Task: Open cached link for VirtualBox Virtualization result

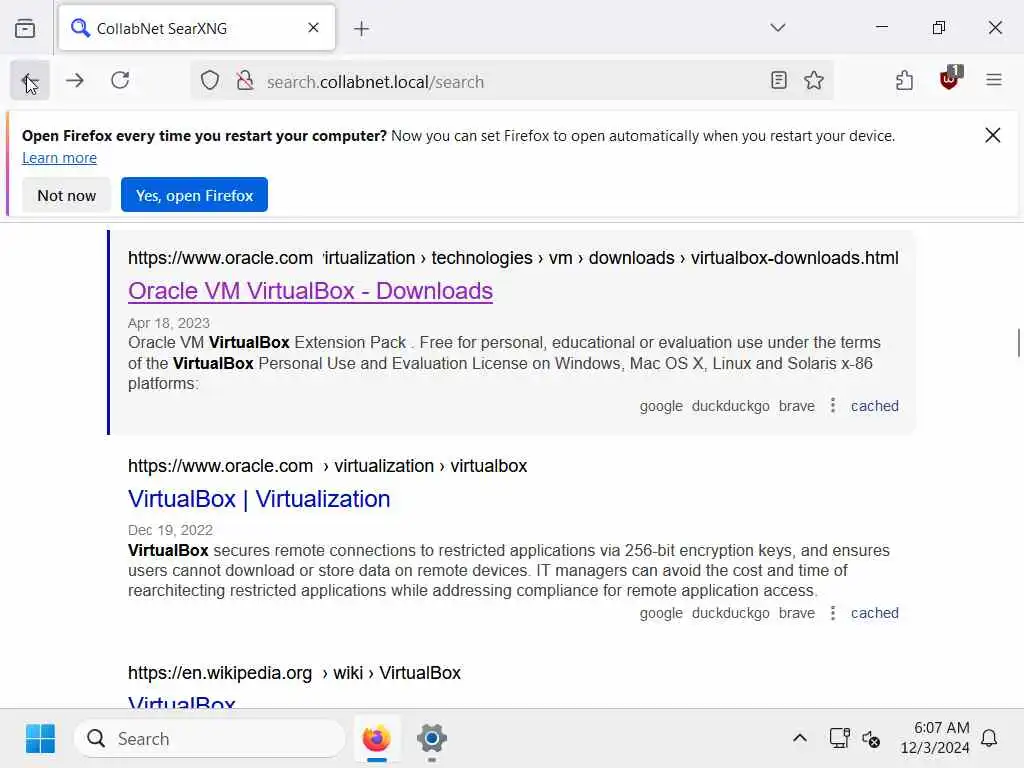Action: [x=874, y=613]
